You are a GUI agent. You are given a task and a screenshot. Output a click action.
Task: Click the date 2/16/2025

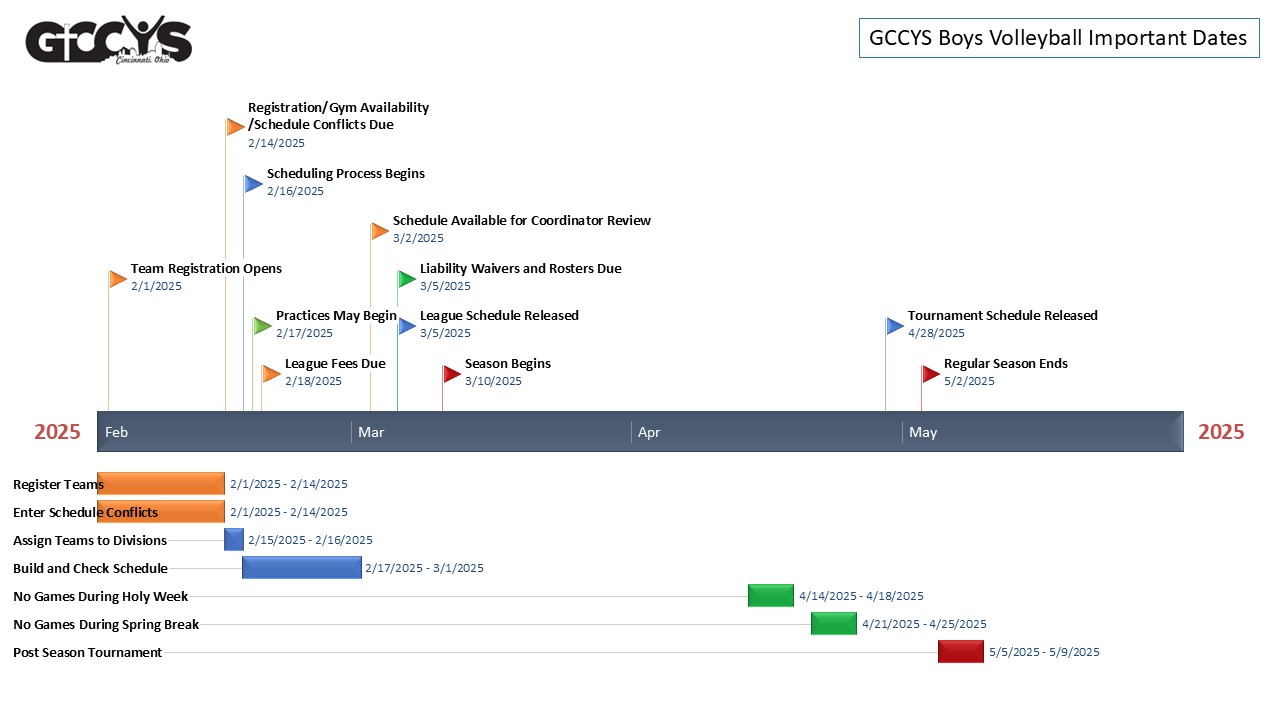(295, 191)
